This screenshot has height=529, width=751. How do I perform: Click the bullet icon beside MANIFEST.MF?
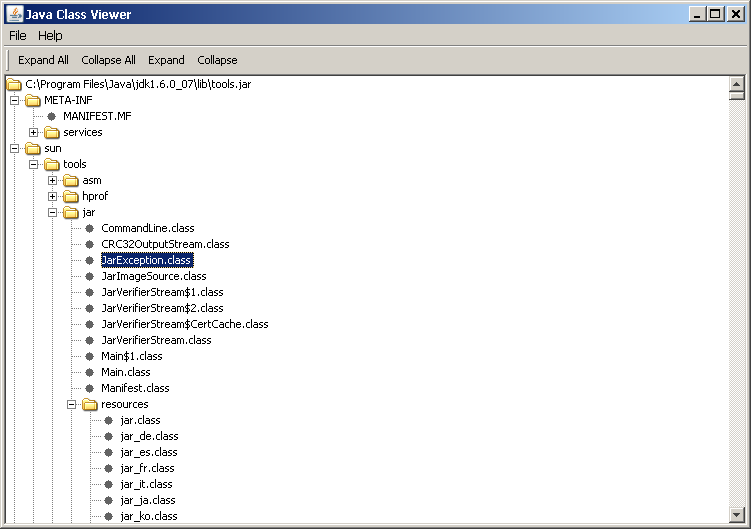[x=52, y=116]
